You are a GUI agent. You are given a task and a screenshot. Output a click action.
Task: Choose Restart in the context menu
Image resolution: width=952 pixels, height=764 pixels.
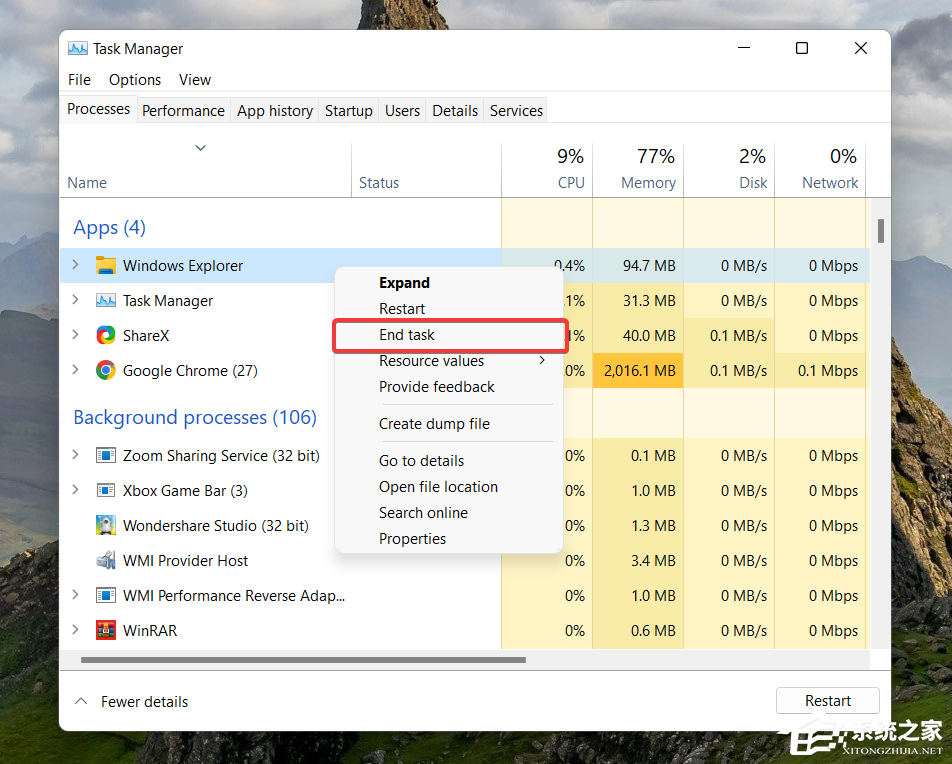click(402, 309)
